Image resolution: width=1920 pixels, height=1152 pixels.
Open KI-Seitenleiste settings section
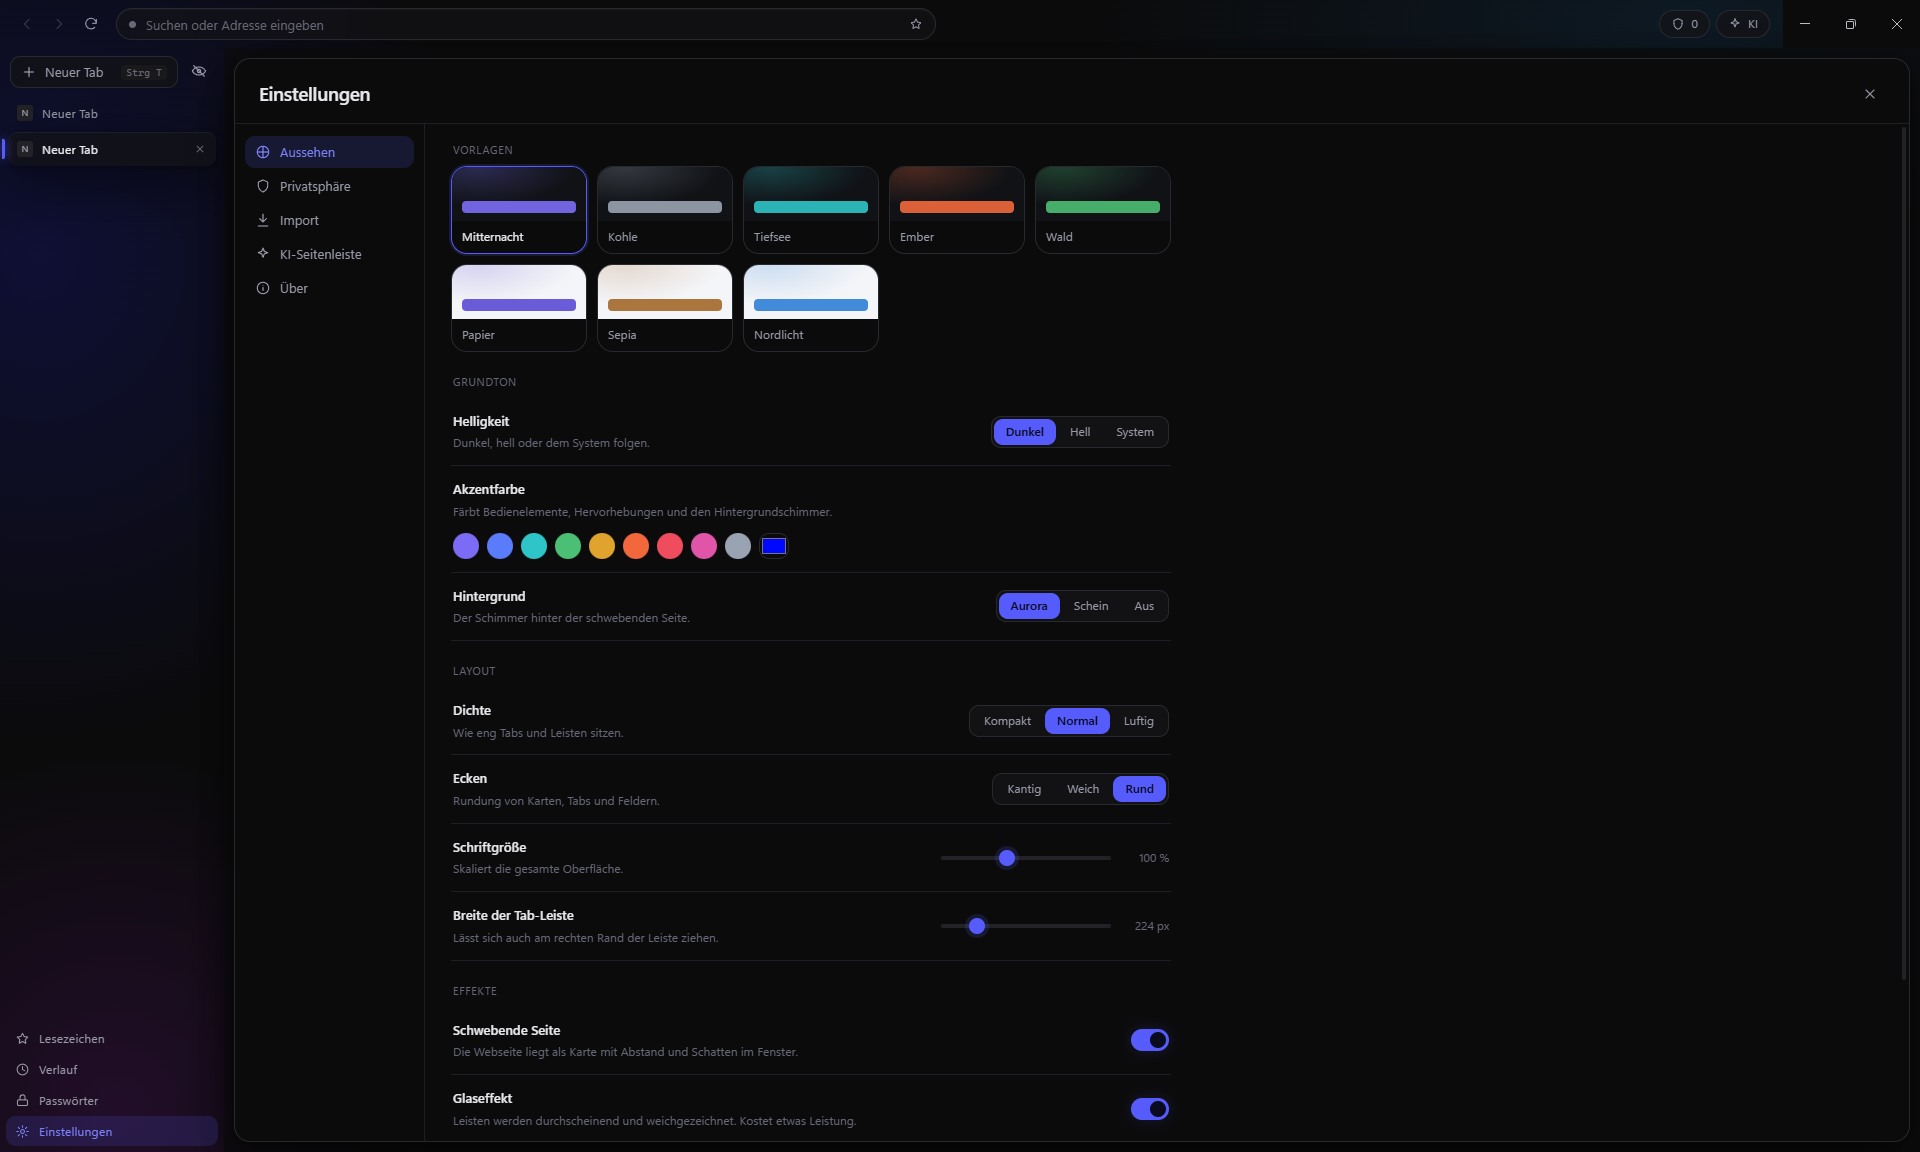[x=329, y=254]
